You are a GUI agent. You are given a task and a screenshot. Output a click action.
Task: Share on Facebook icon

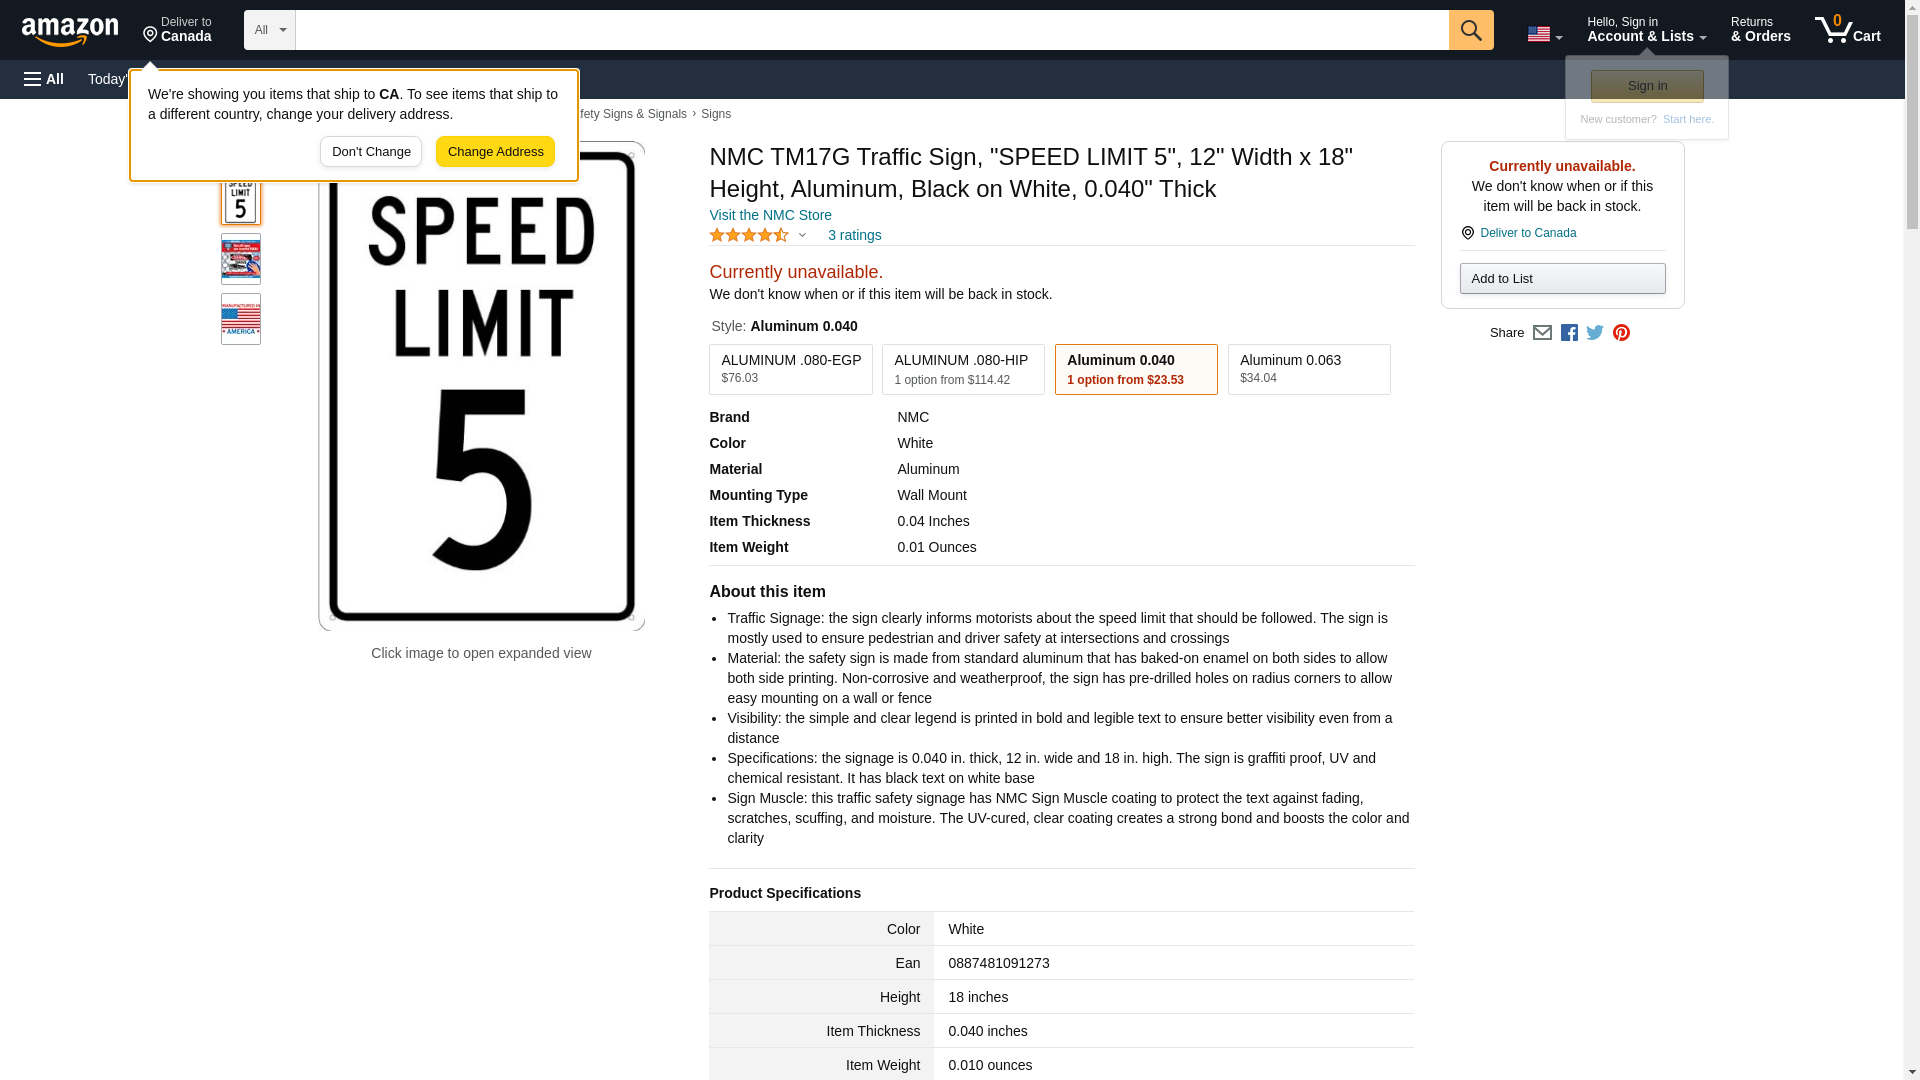pos(1569,333)
